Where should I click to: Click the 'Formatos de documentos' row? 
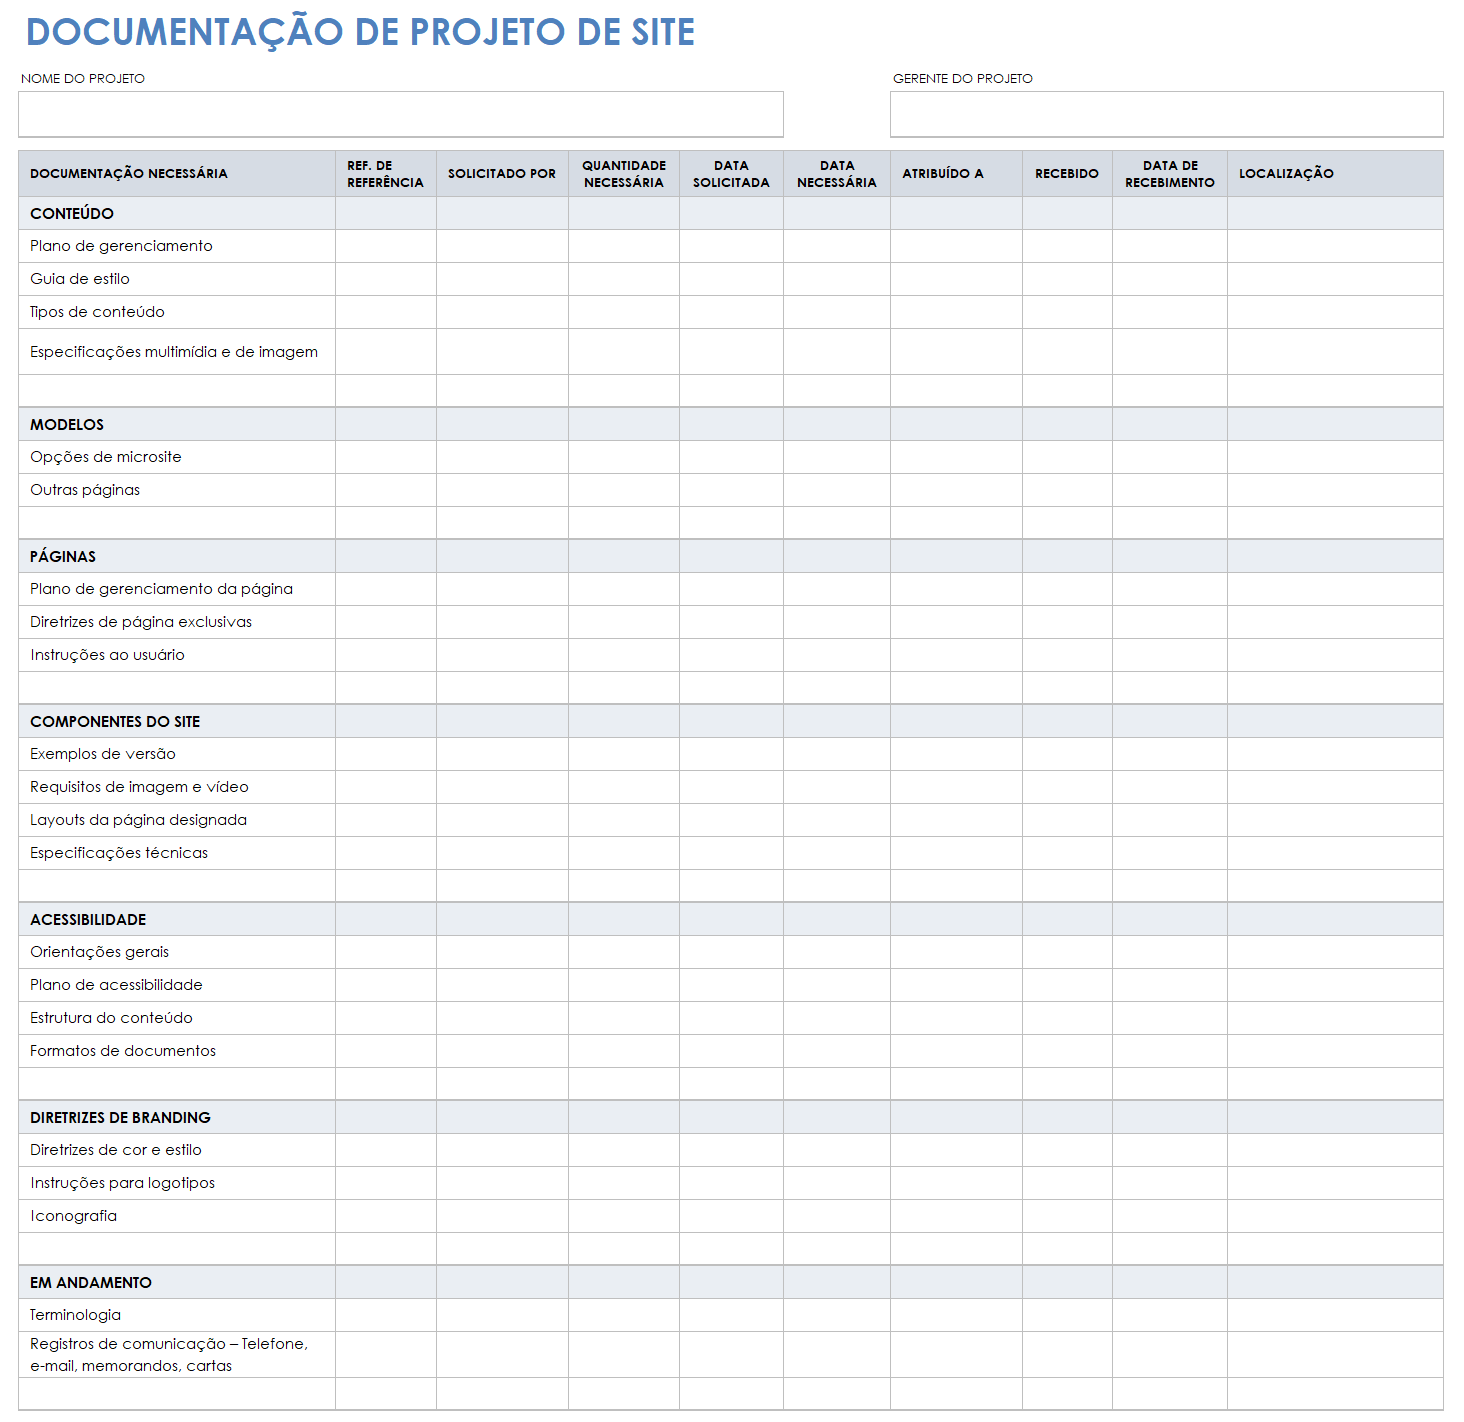coord(731,1051)
